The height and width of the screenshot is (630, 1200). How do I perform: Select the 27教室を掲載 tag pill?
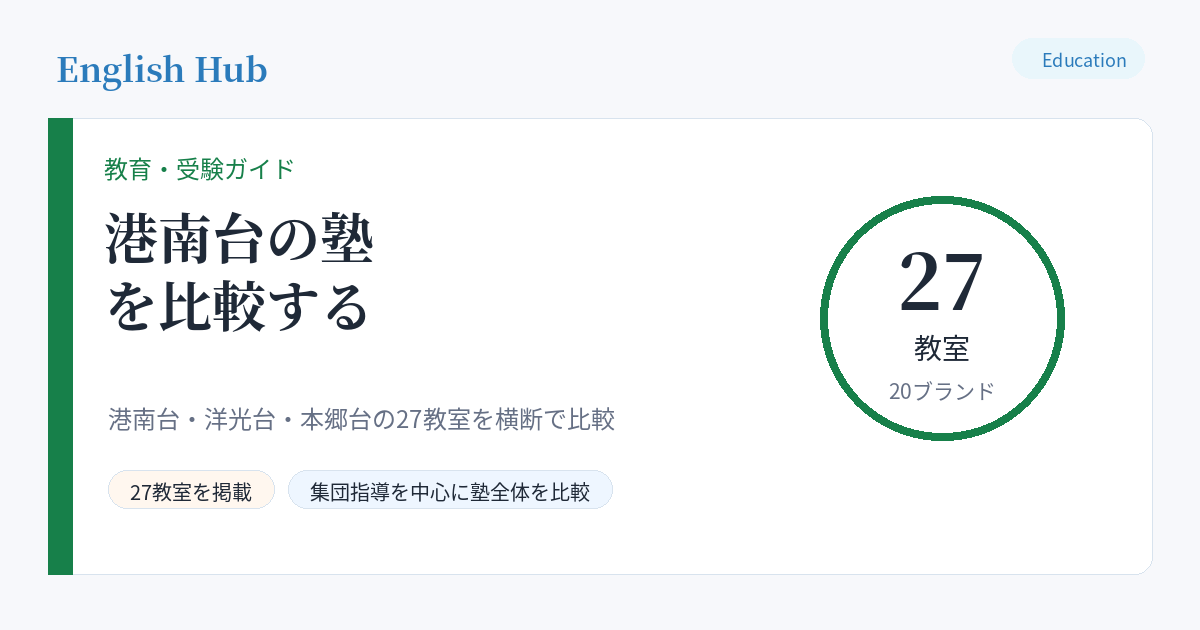pos(191,490)
